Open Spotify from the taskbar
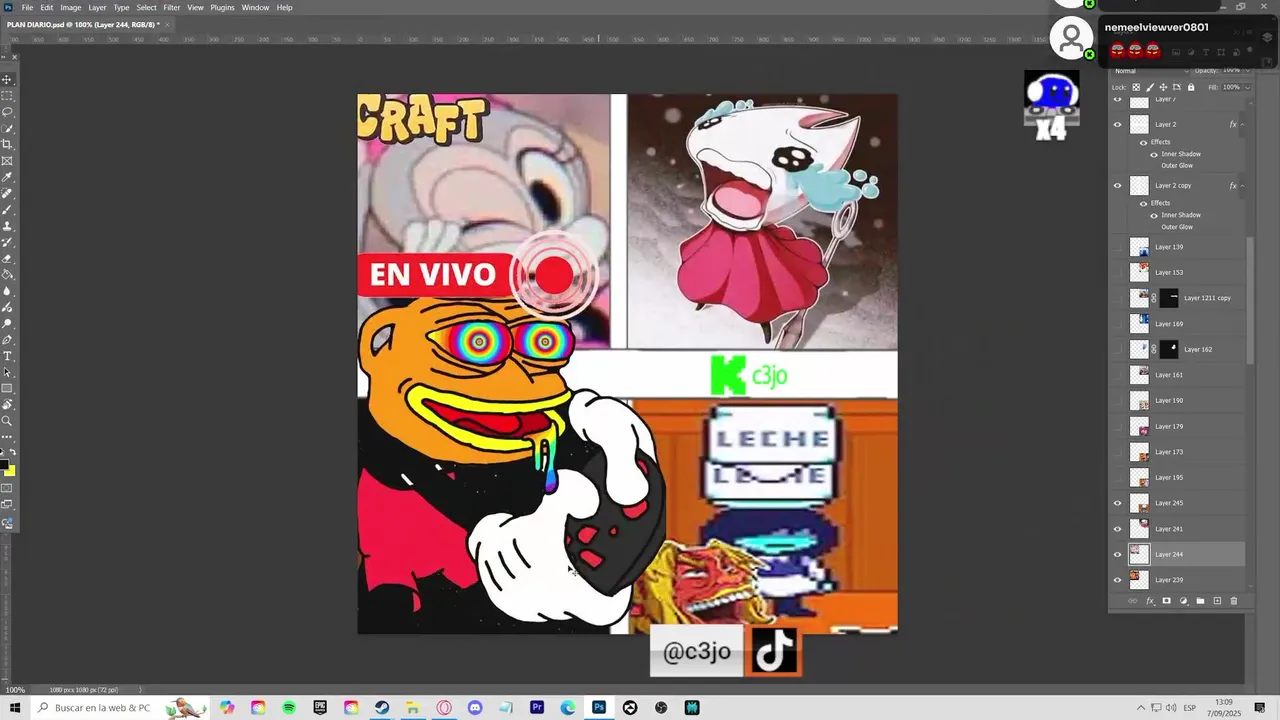 point(289,708)
